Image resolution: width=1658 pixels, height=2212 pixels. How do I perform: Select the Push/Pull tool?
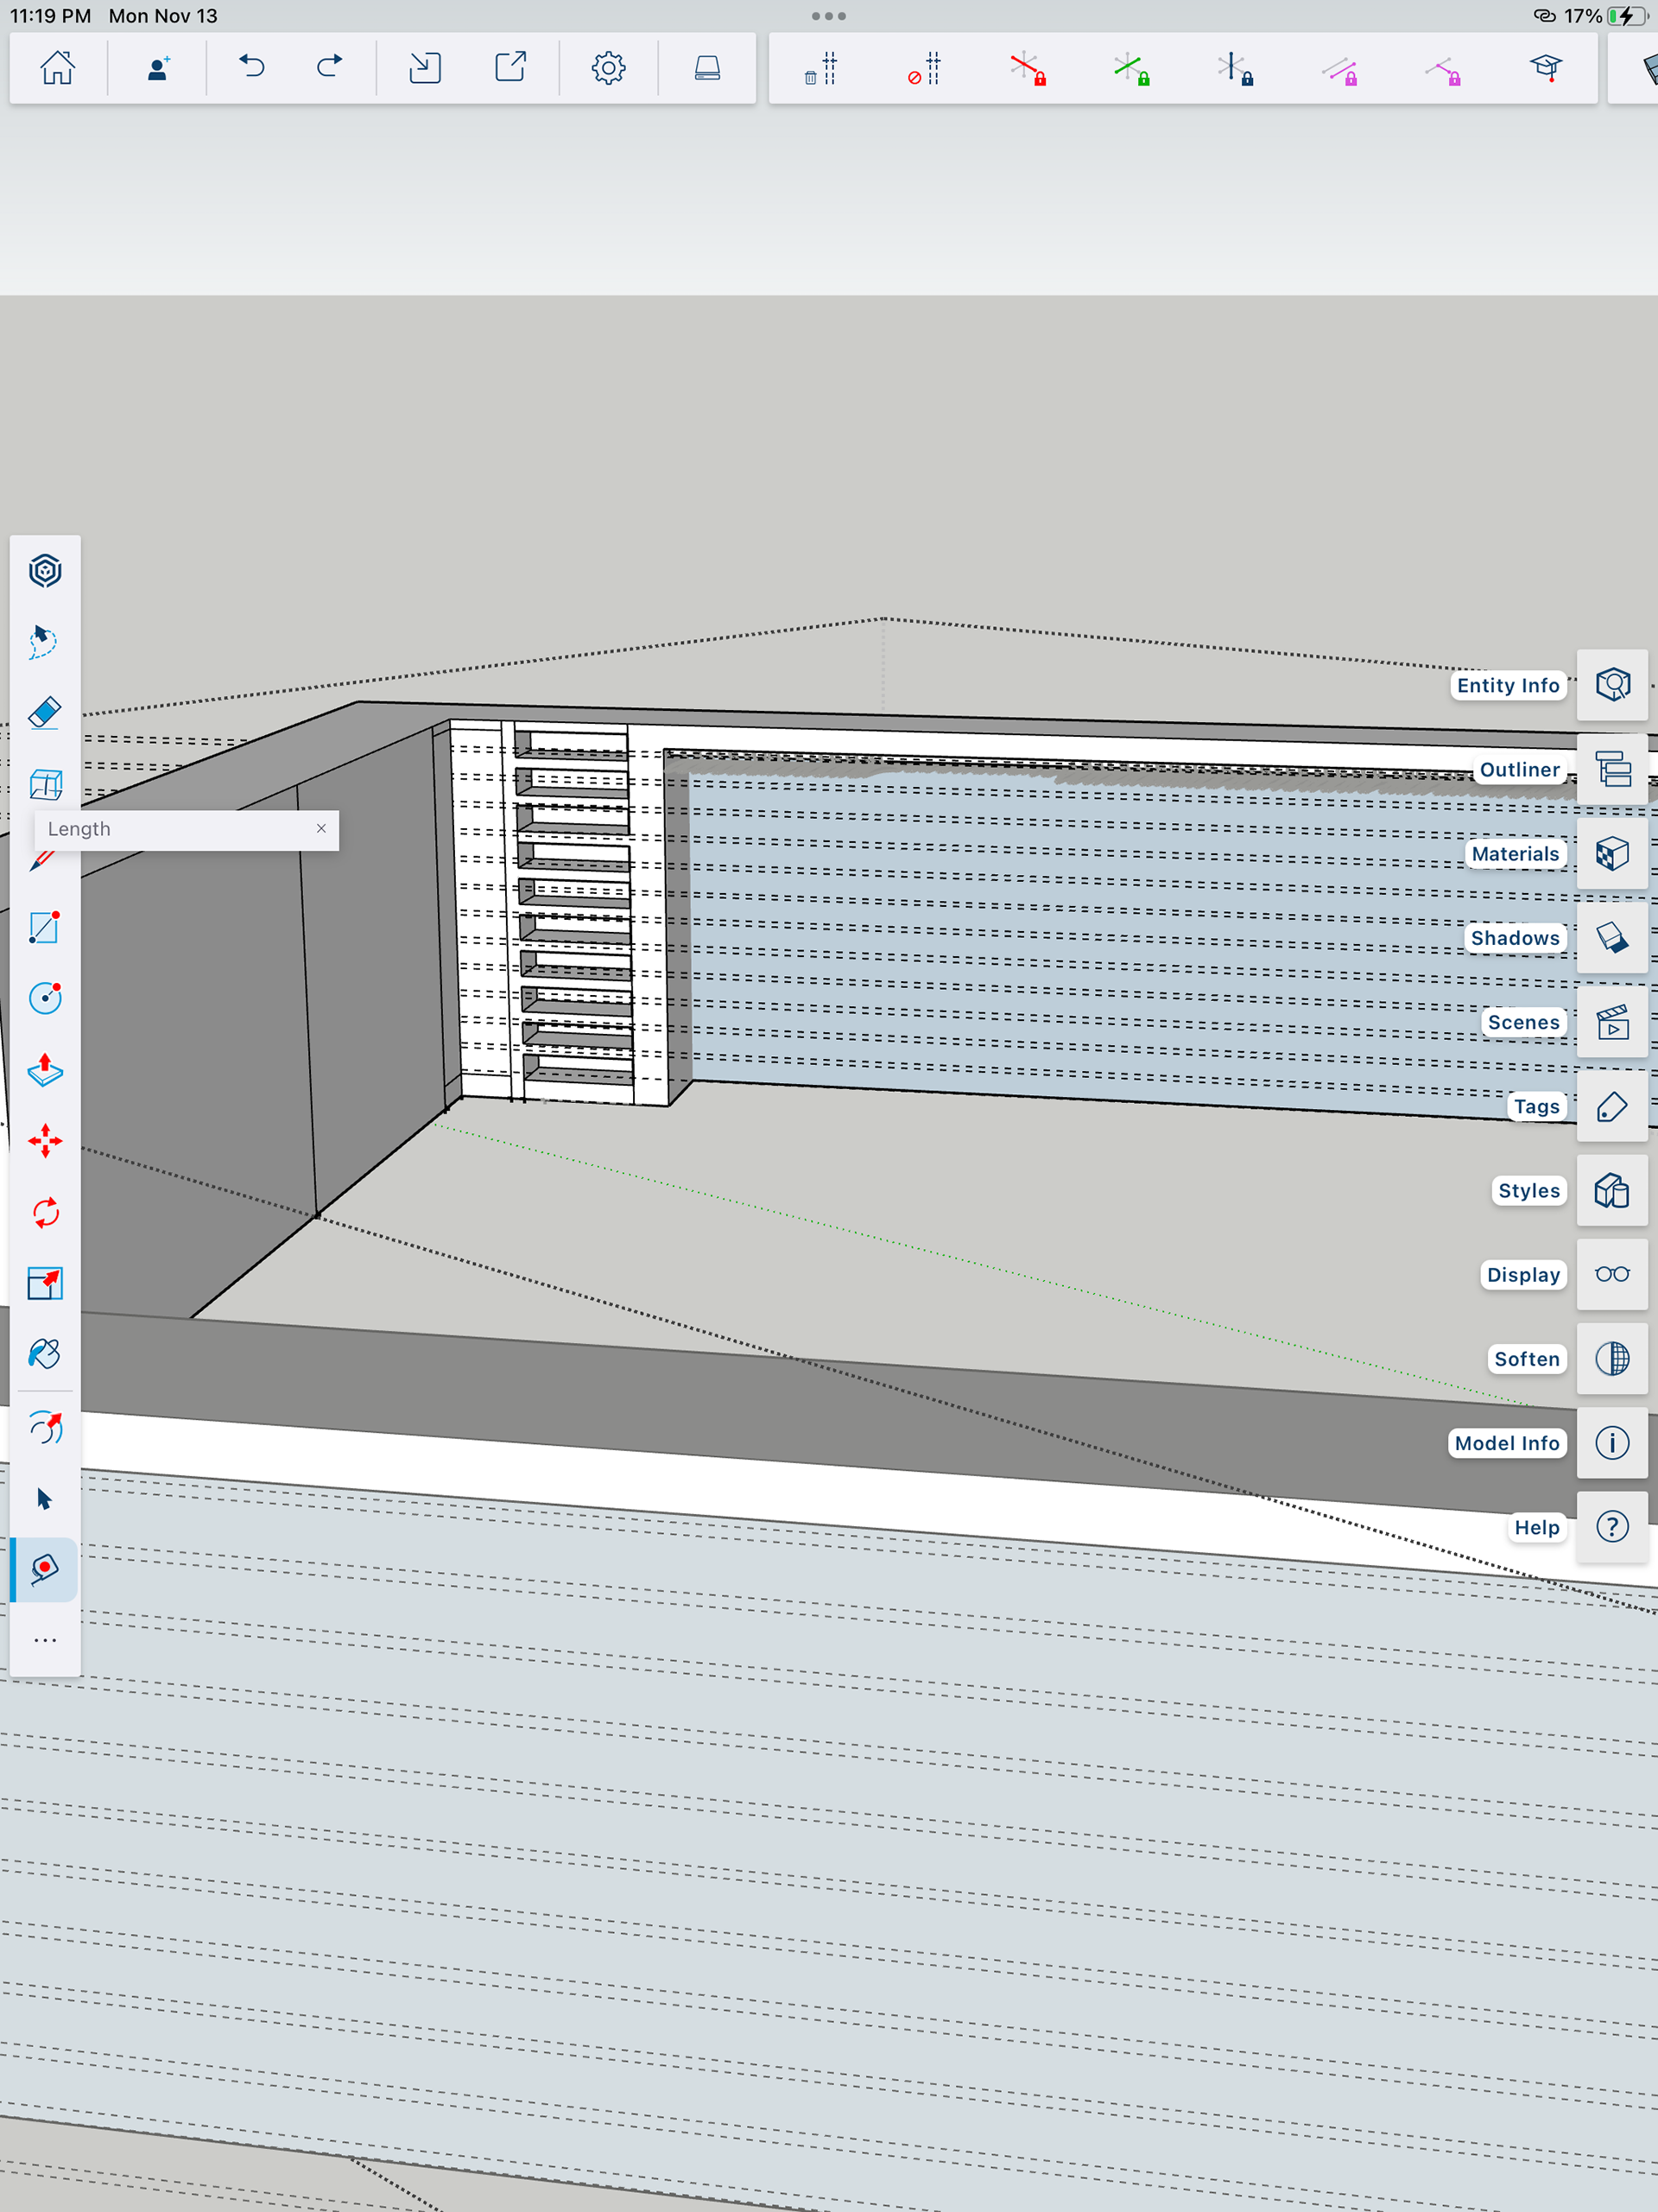click(x=45, y=1070)
